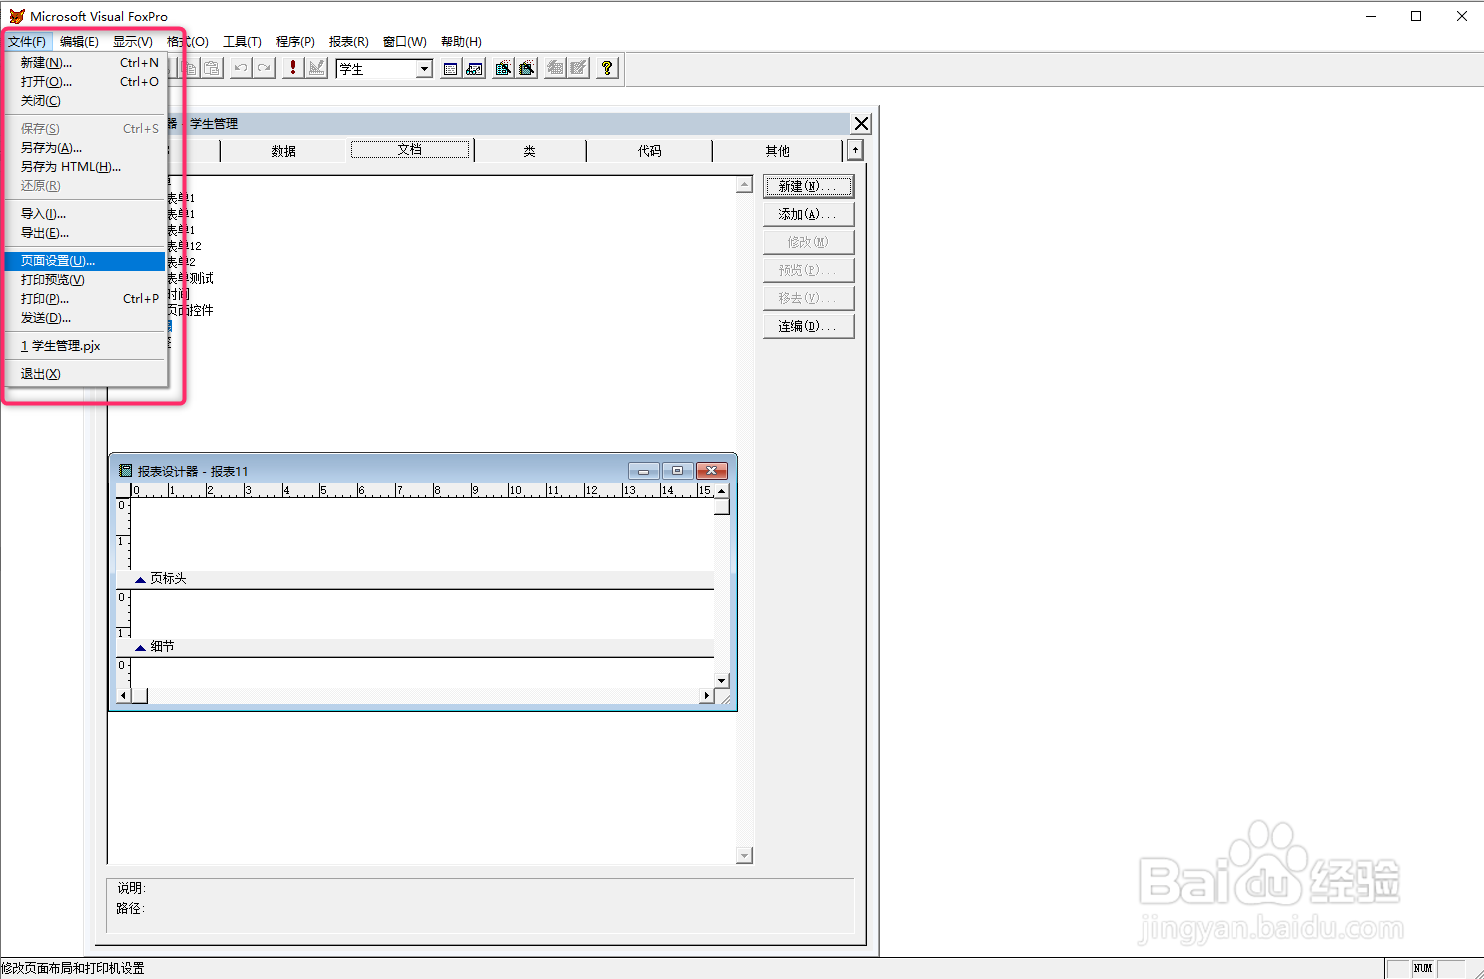Open the Command Window via toolbar icon
The height and width of the screenshot is (979, 1484).
pos(451,68)
